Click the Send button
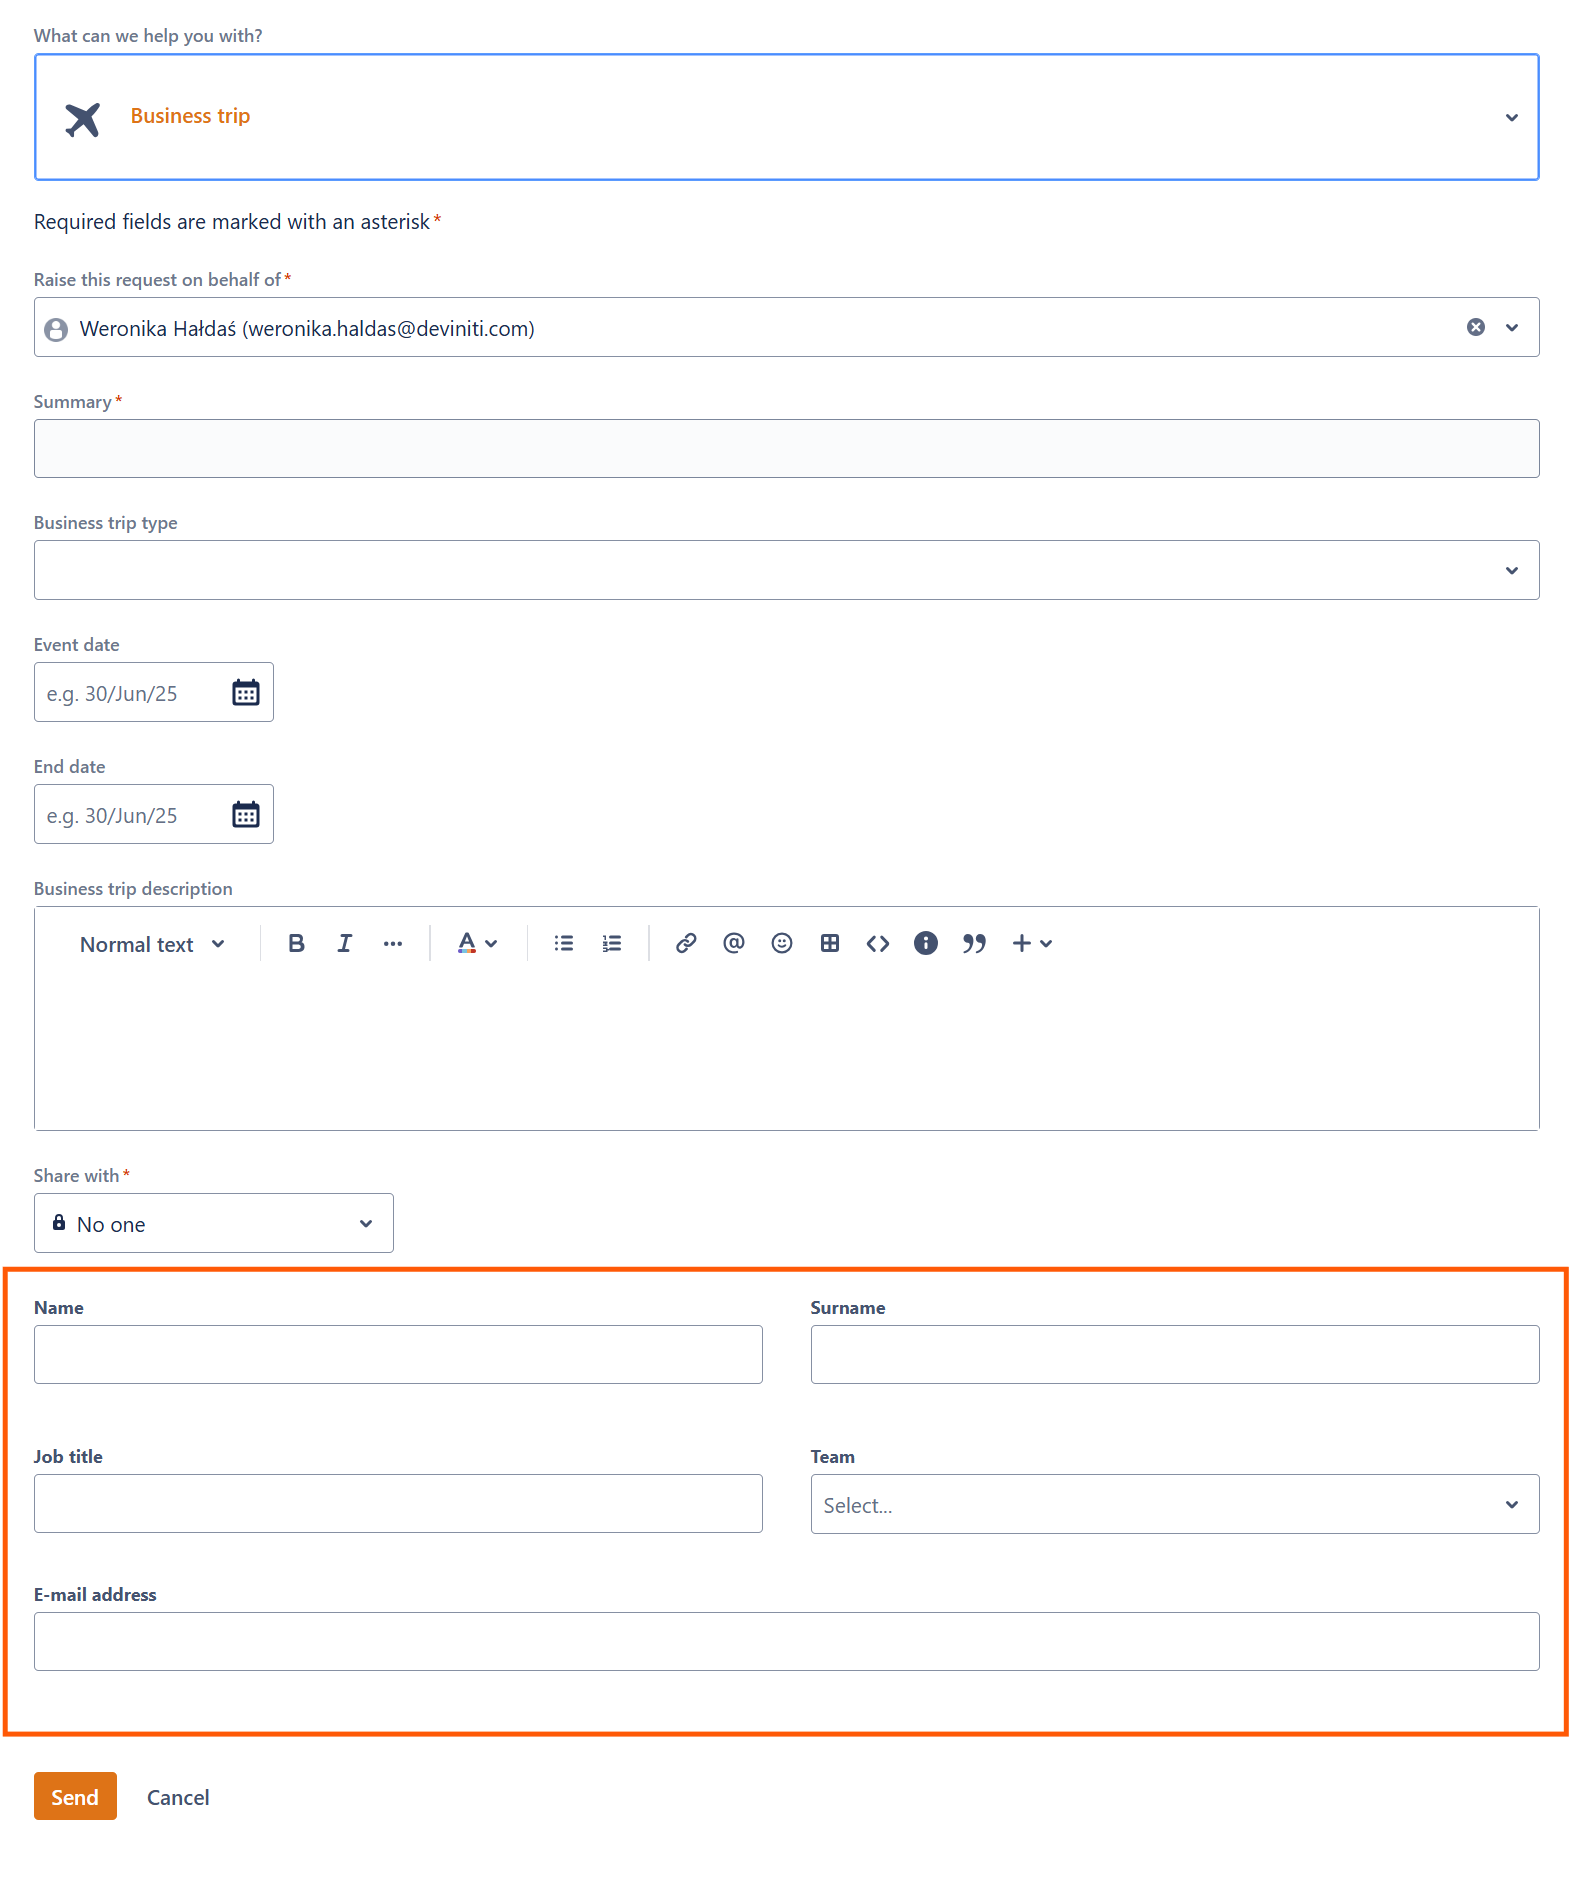Image resolution: width=1576 pixels, height=1882 pixels. click(x=75, y=1796)
